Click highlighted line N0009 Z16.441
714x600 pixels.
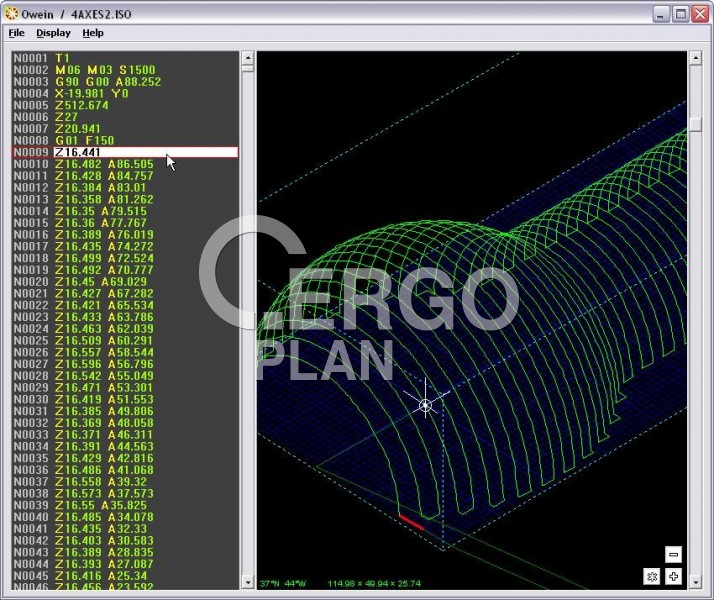click(125, 152)
